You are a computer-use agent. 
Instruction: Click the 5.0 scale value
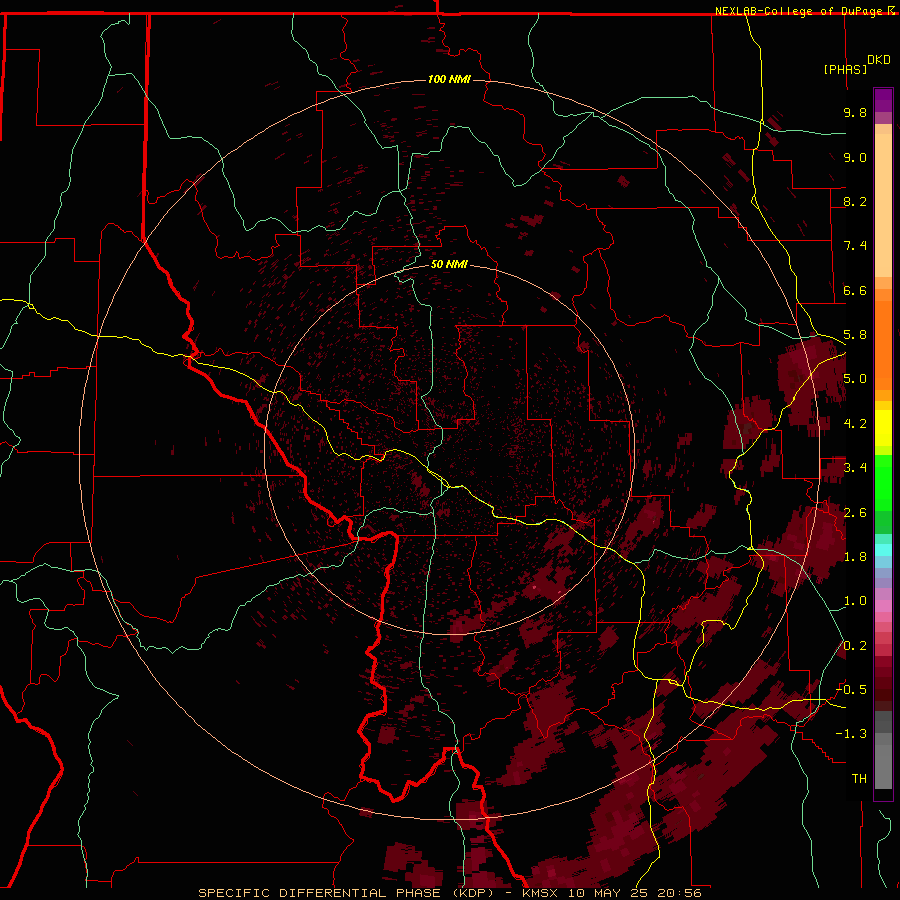point(855,379)
